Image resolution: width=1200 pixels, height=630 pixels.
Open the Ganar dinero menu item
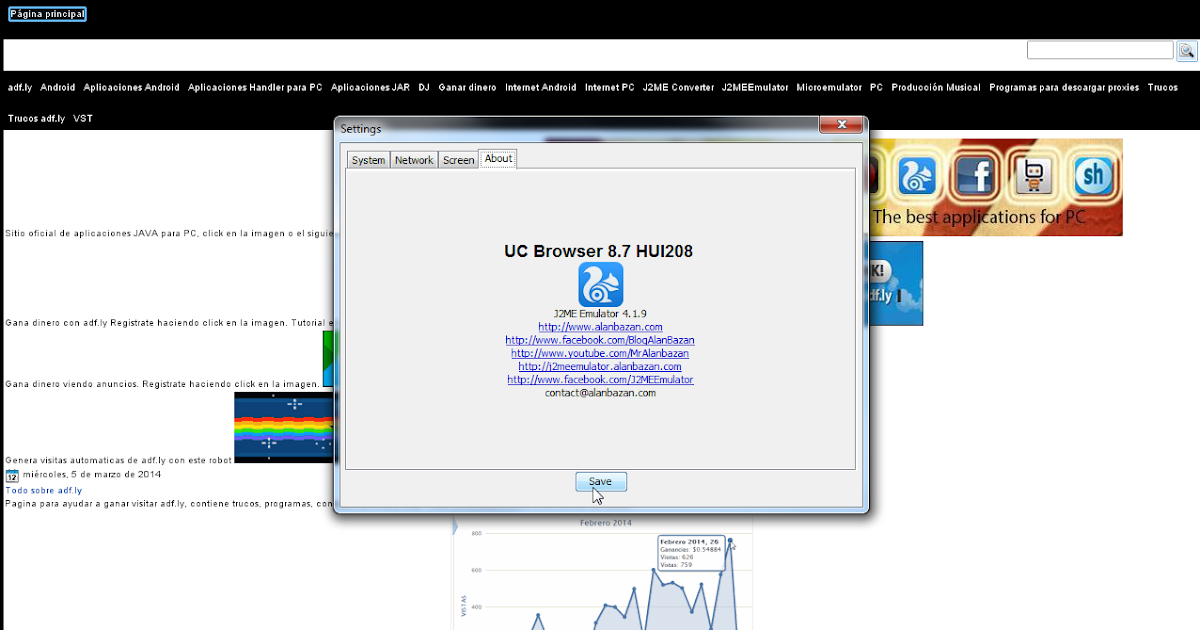pyautogui.click(x=467, y=88)
